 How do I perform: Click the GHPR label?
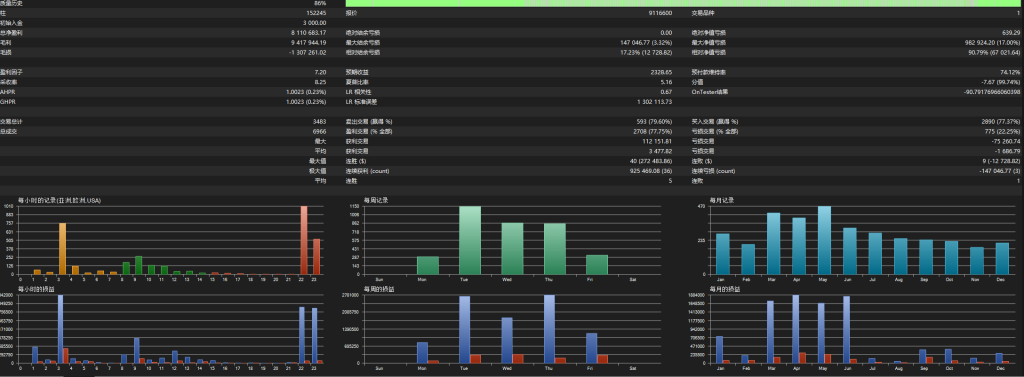click(x=7, y=101)
